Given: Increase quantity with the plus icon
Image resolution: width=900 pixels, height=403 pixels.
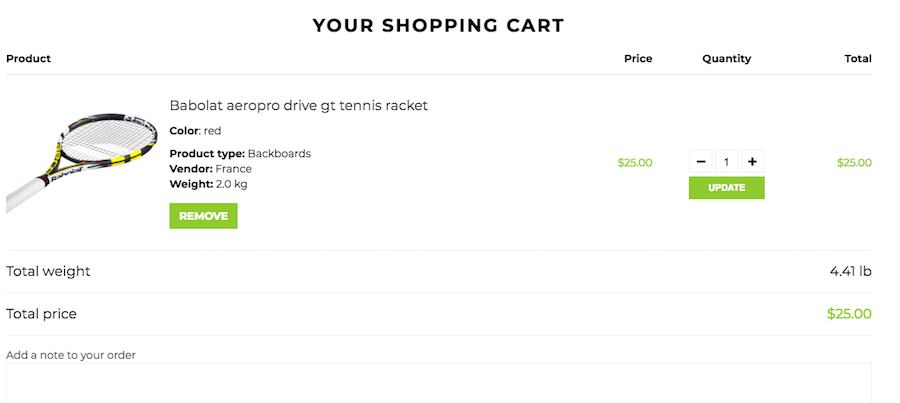Looking at the screenshot, I should 752,161.
